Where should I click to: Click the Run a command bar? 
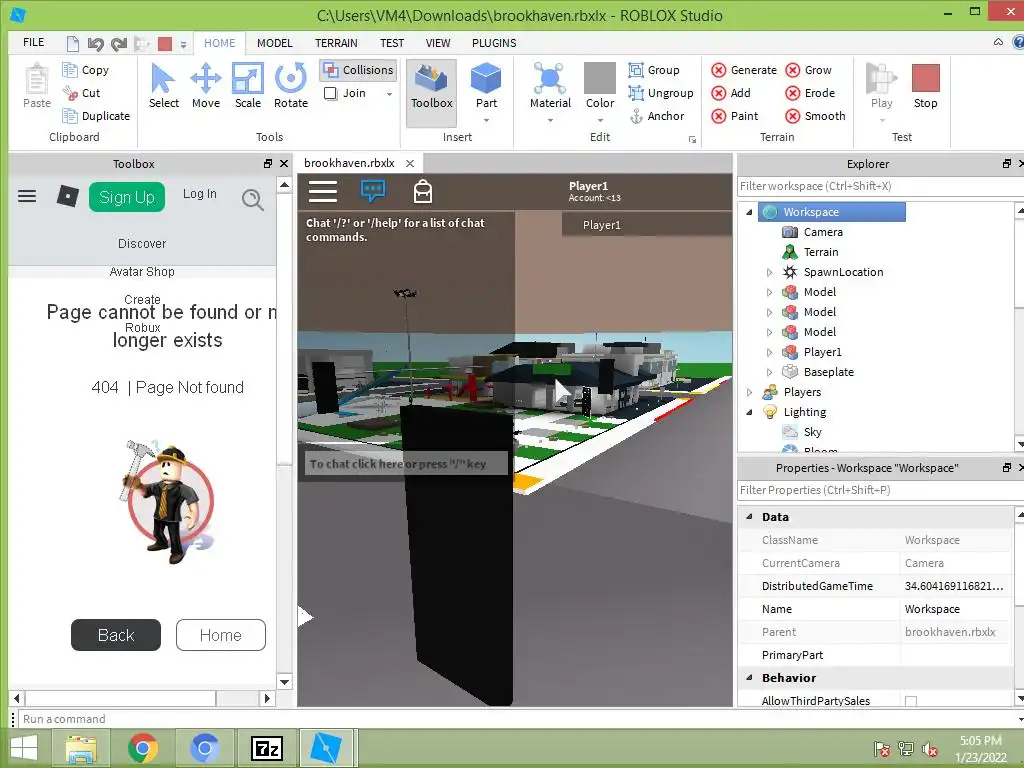519,719
